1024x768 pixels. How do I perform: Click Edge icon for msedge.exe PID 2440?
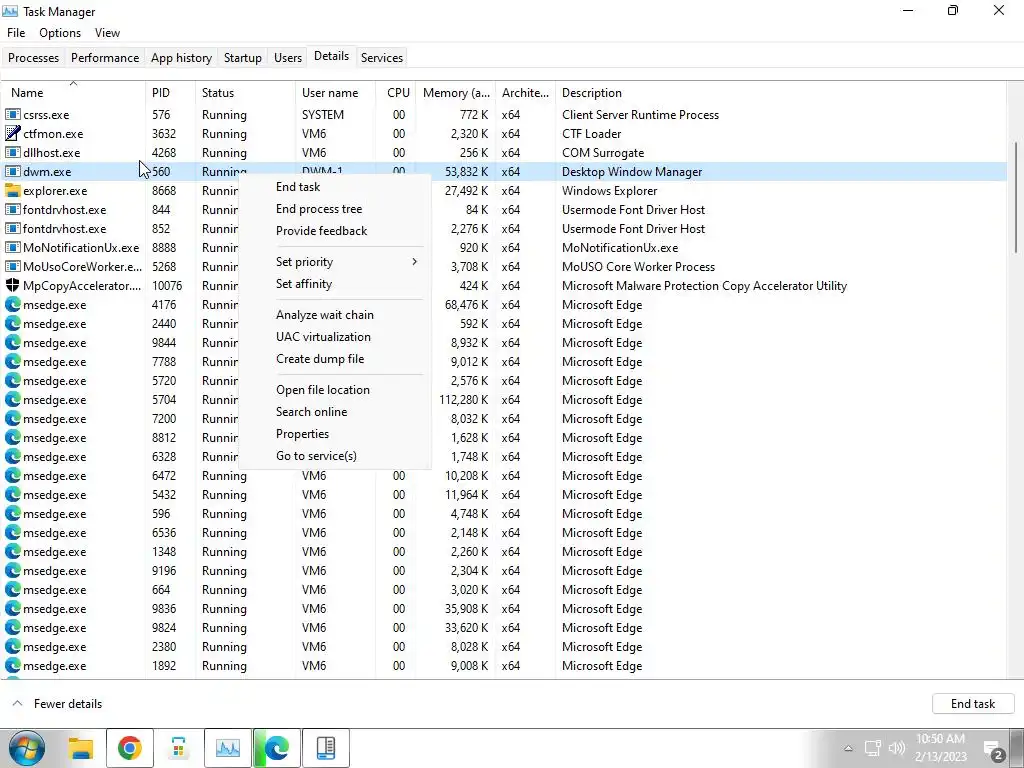click(12, 323)
